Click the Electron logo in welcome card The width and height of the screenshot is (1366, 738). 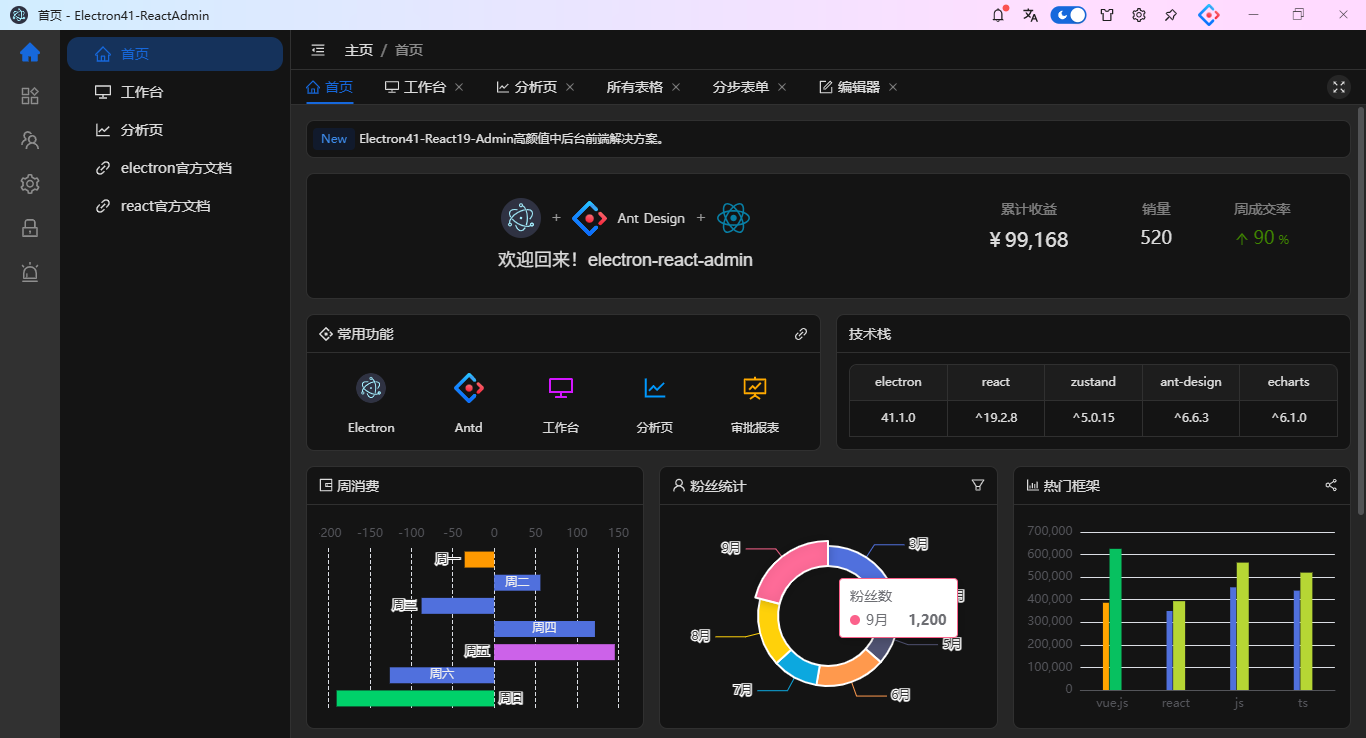(521, 217)
